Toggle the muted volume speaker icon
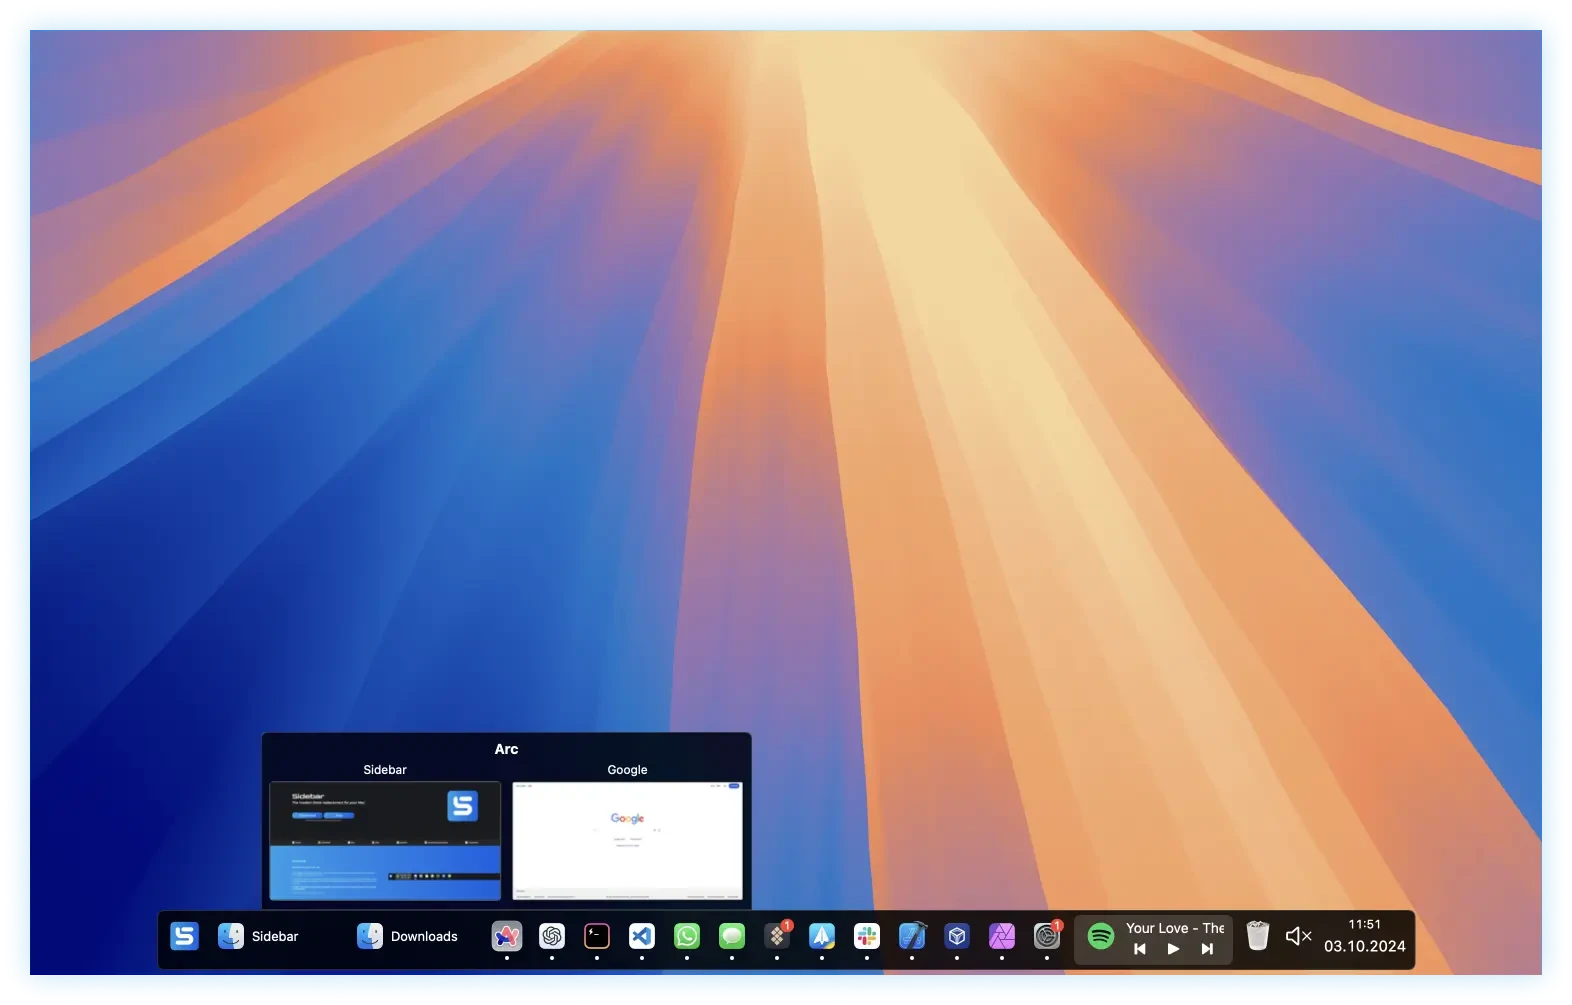The width and height of the screenshot is (1572, 1005). pos(1298,936)
